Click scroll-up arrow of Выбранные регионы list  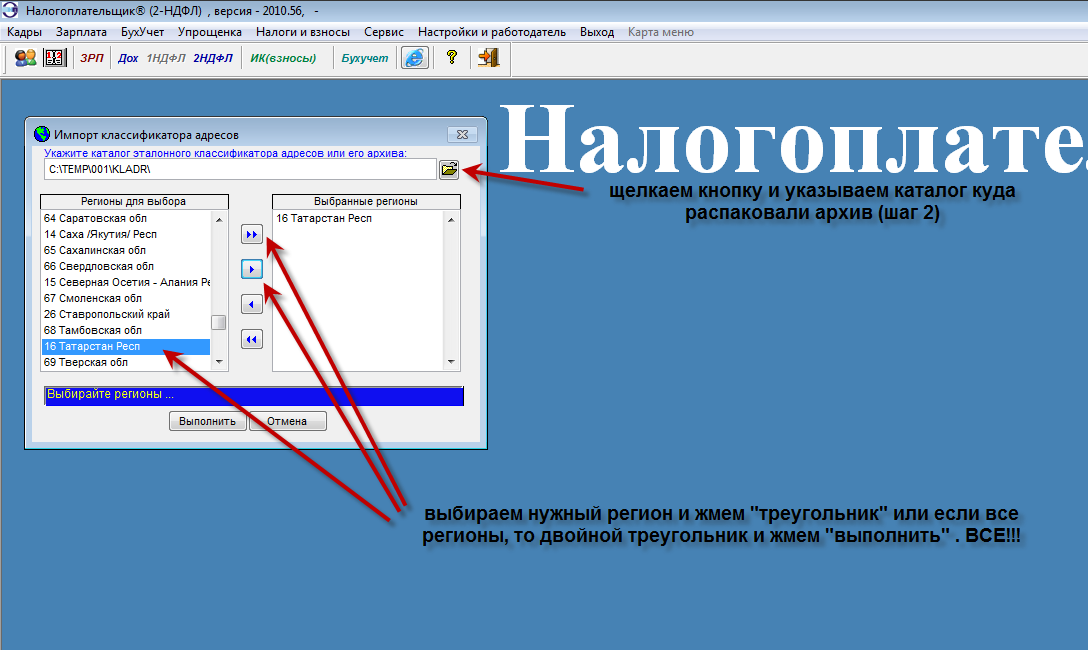click(x=451, y=219)
